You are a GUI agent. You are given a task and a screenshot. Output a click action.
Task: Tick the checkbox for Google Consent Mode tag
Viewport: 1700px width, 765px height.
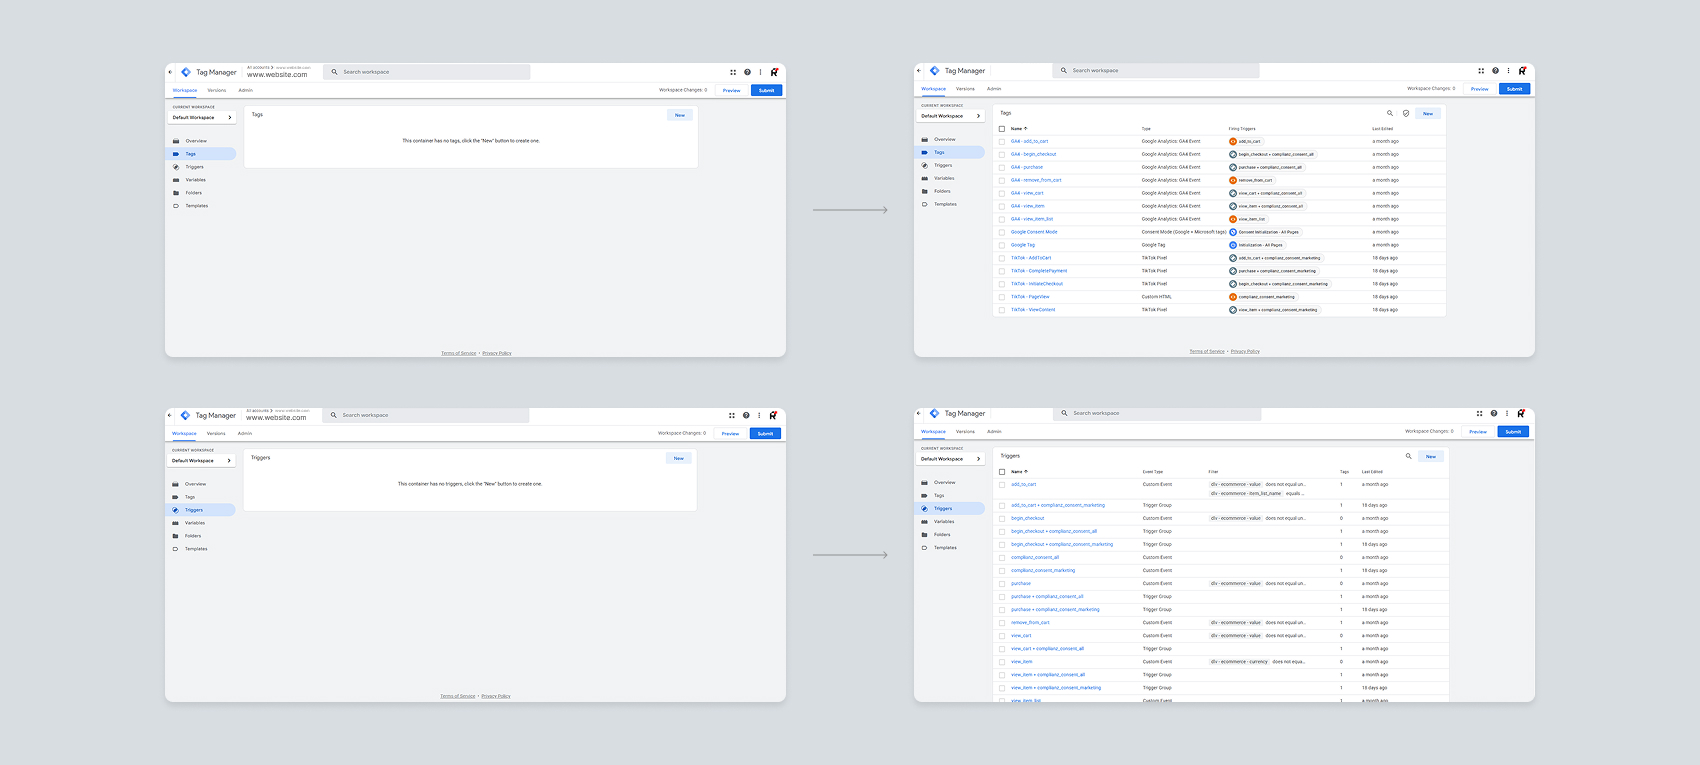click(1002, 232)
